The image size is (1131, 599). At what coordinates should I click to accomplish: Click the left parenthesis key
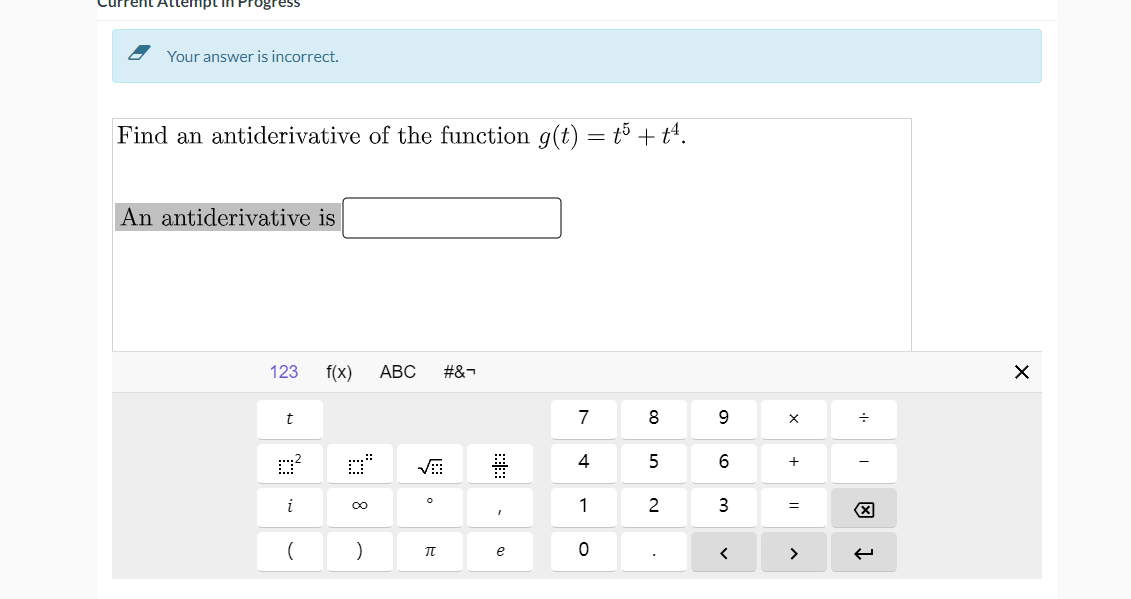coord(290,551)
